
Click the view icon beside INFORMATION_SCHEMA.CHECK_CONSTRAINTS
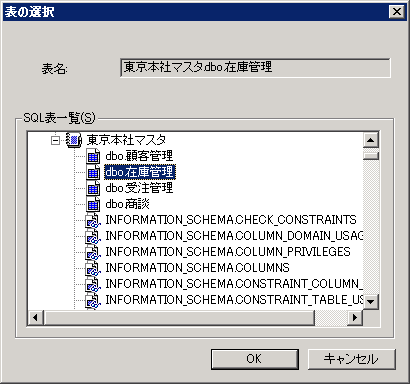(x=93, y=220)
